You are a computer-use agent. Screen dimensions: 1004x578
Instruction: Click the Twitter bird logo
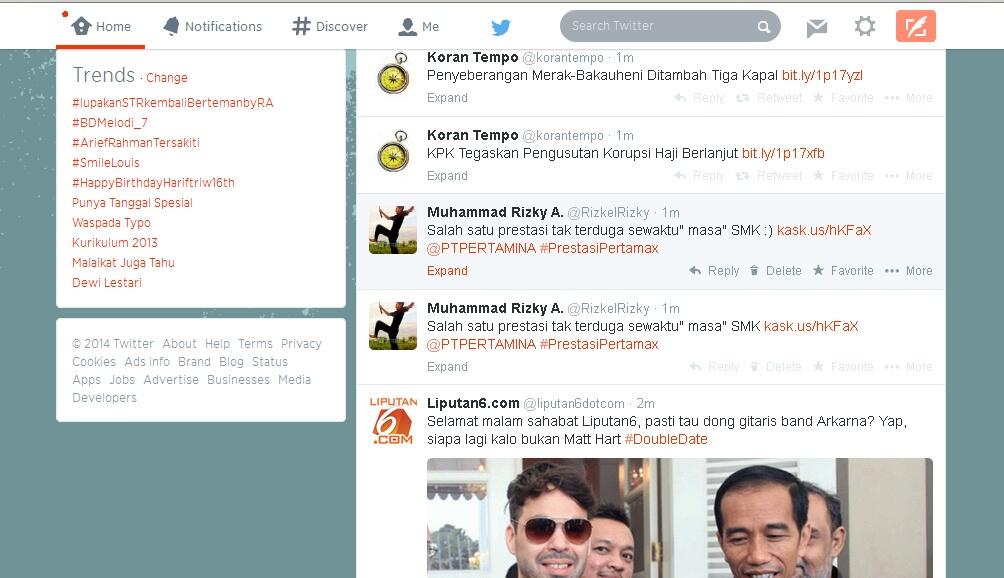(501, 27)
